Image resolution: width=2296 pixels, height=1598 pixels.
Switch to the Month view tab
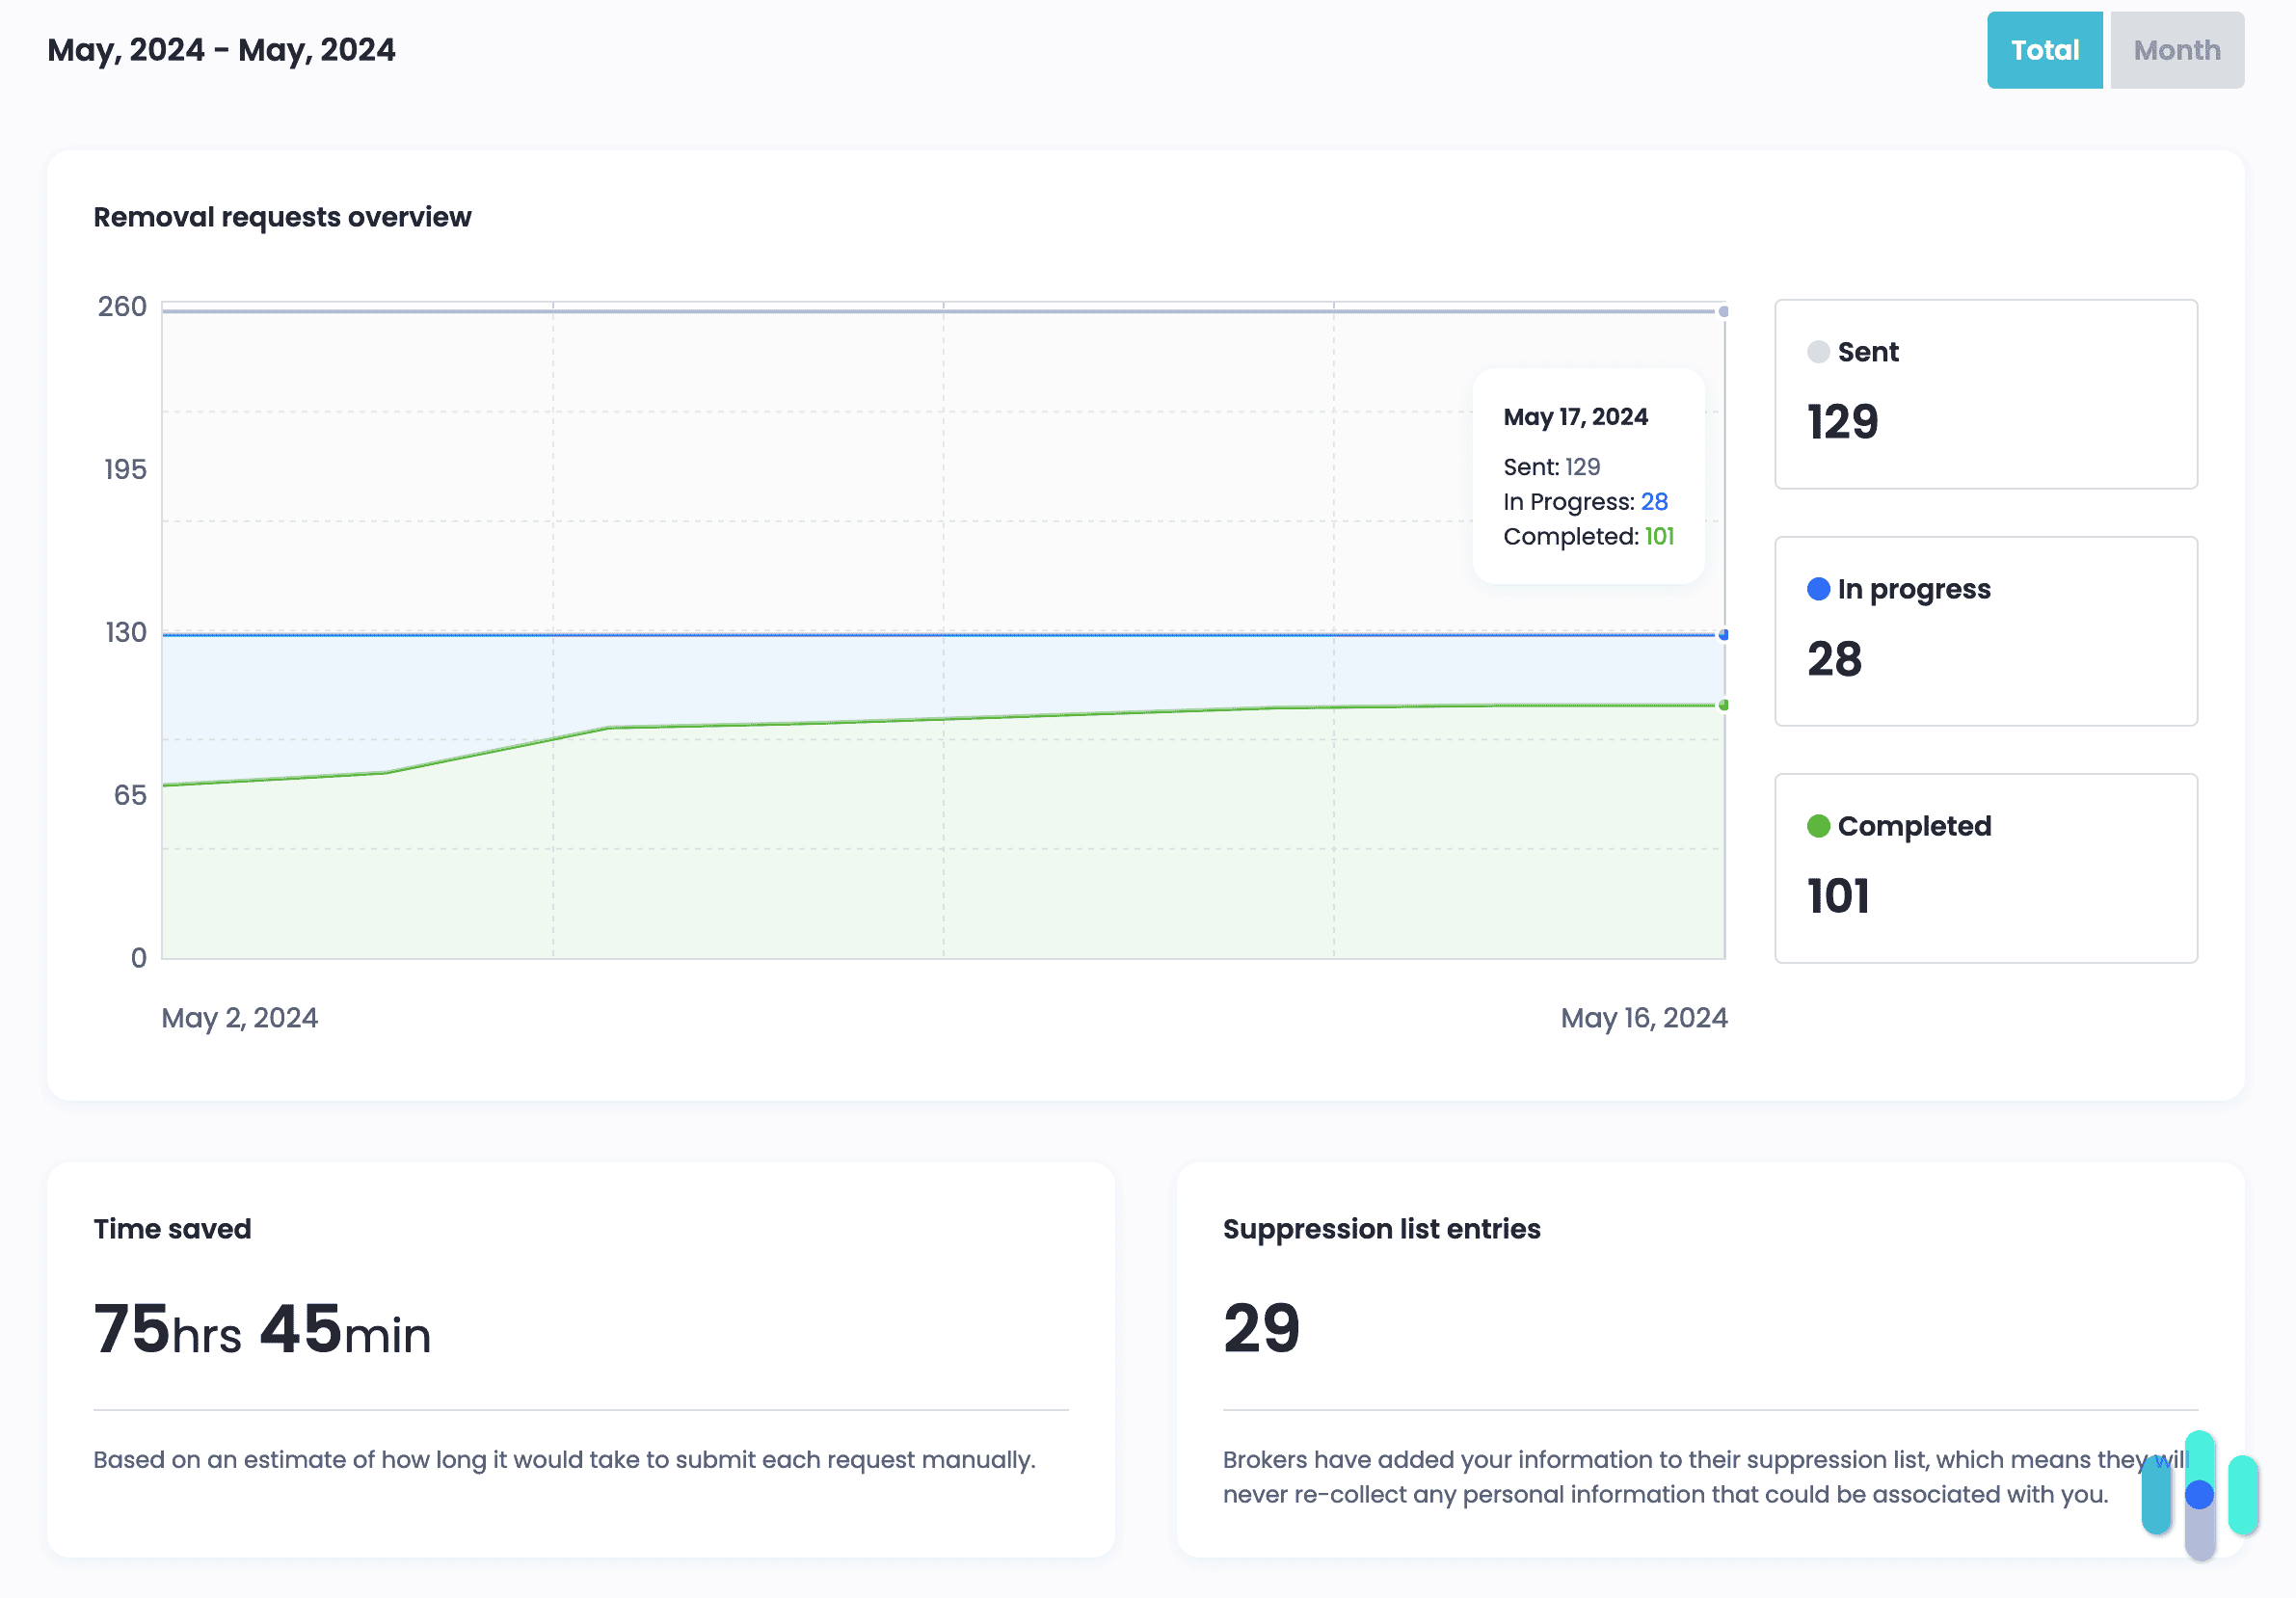pos(2176,50)
